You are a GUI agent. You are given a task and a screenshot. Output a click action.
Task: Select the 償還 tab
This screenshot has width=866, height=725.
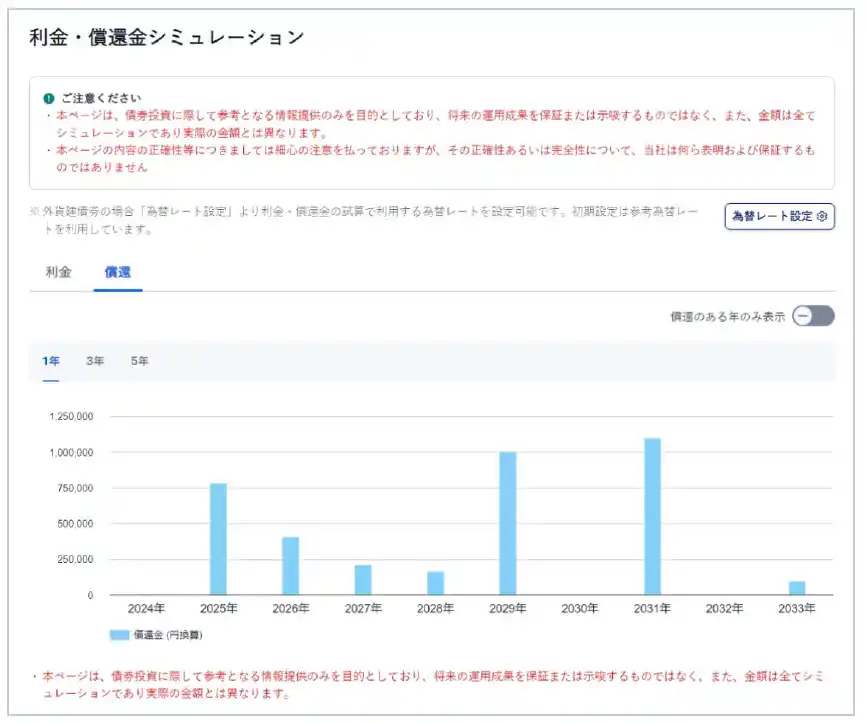117,272
